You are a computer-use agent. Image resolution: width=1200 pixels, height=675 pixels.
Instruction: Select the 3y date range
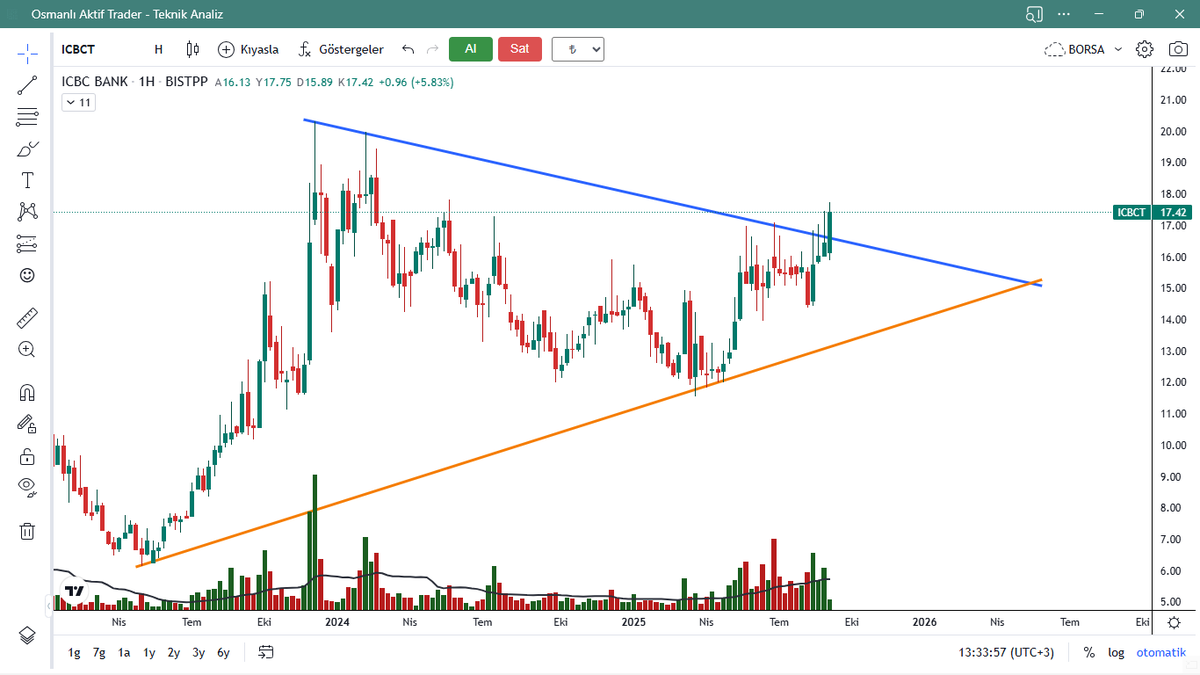[199, 652]
